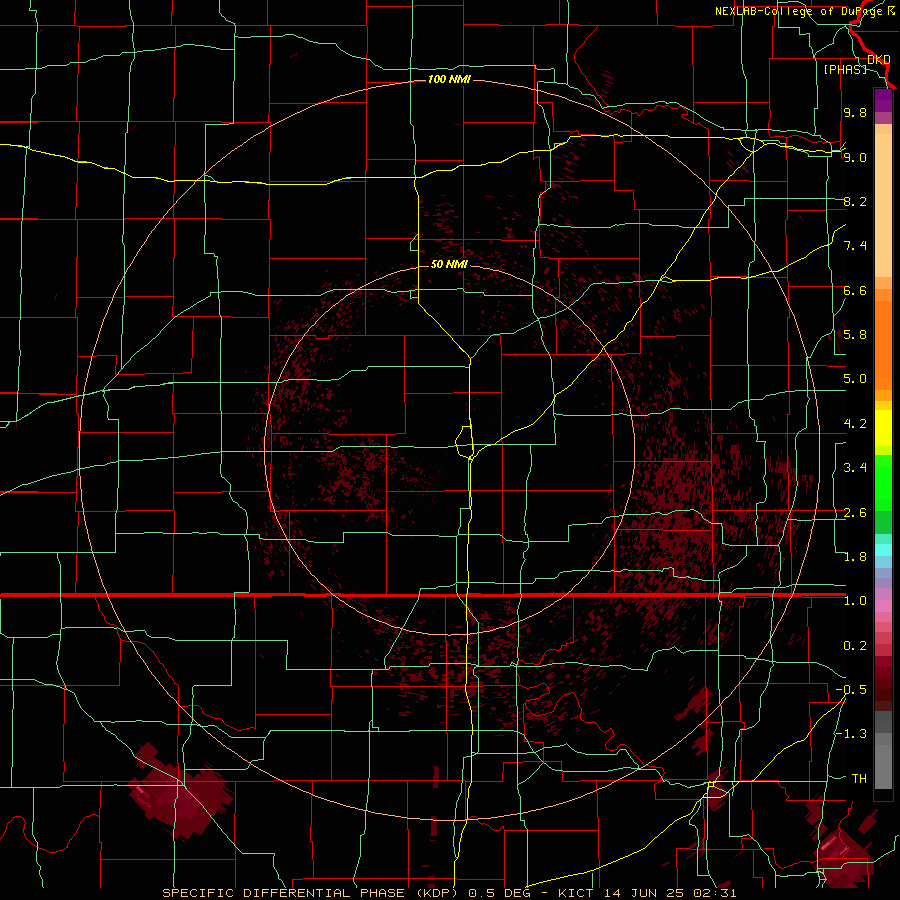Click the 1.0 scale value
Image resolution: width=900 pixels, height=900 pixels.
click(x=855, y=601)
